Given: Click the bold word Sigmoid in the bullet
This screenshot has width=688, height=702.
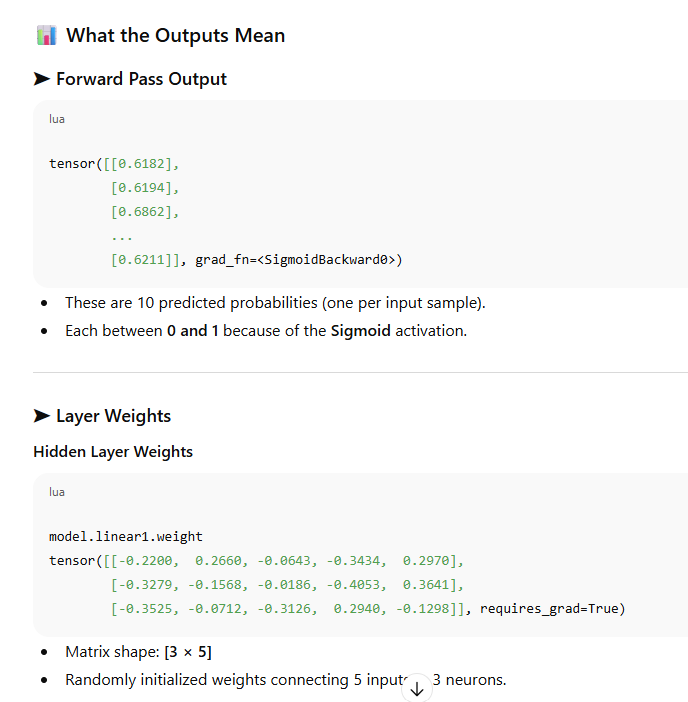Looking at the screenshot, I should 361,330.
